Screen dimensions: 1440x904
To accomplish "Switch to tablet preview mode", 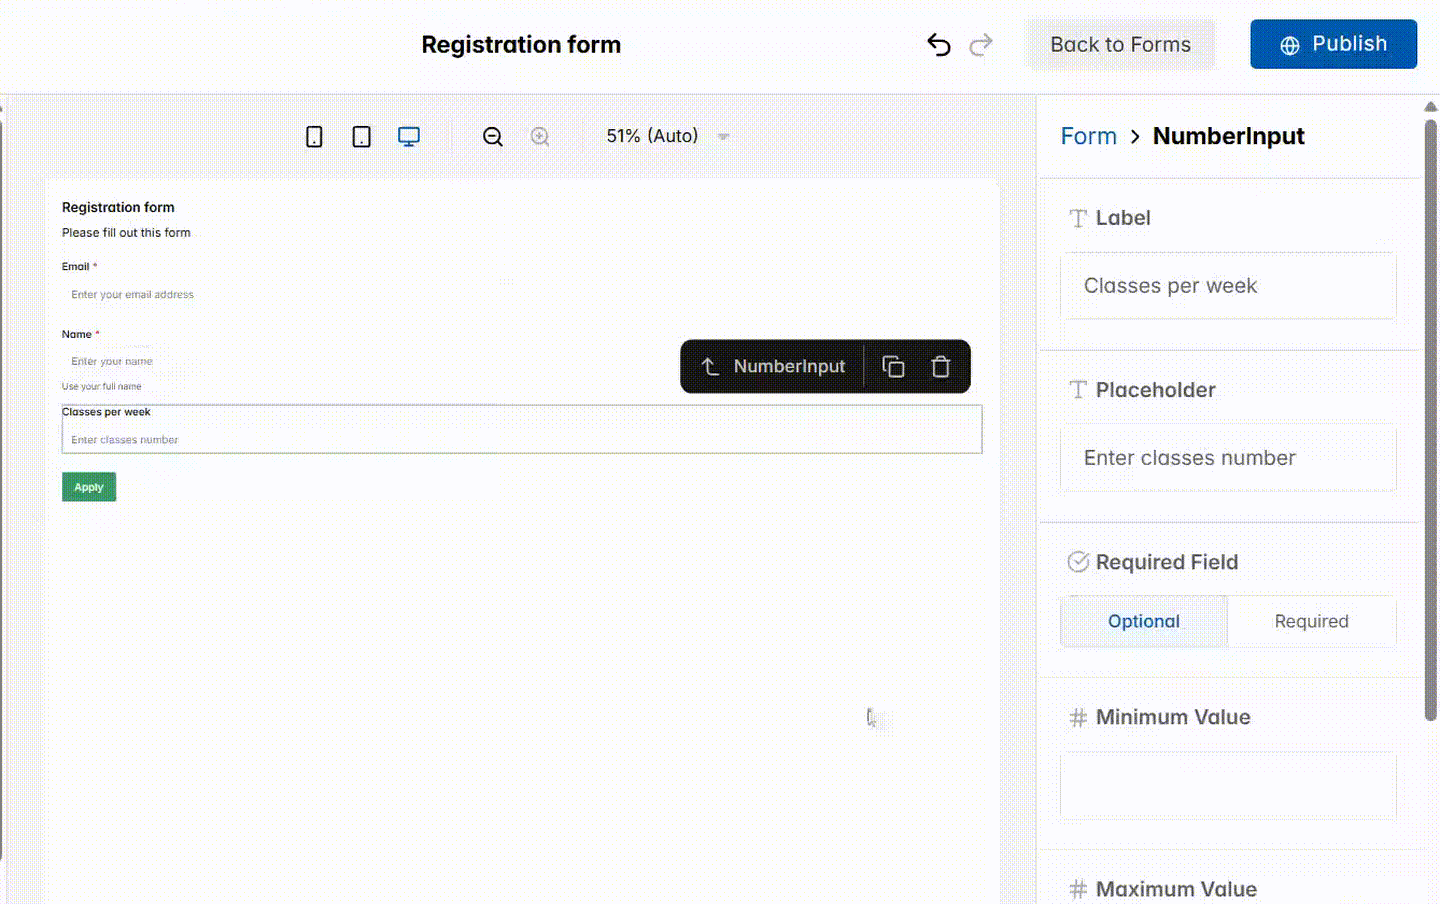I will [x=361, y=136].
